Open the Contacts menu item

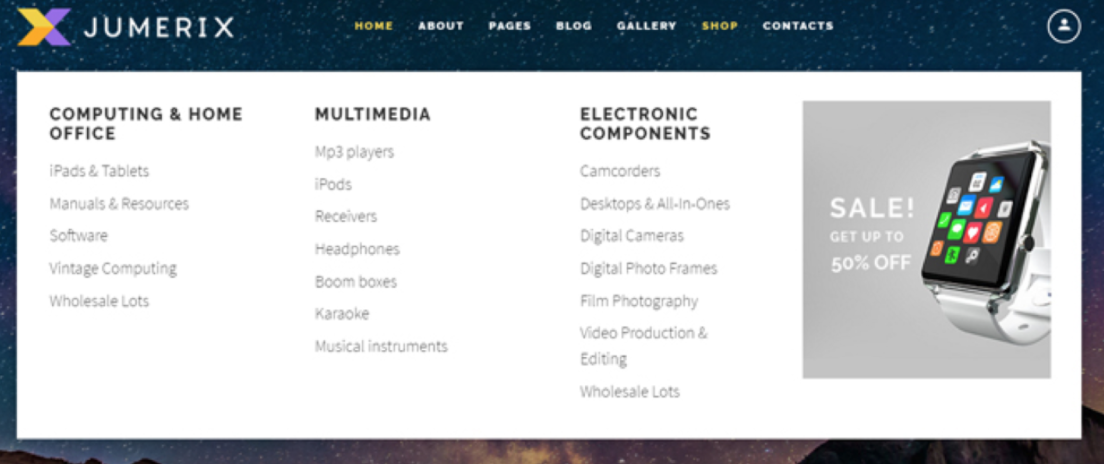pos(798,26)
